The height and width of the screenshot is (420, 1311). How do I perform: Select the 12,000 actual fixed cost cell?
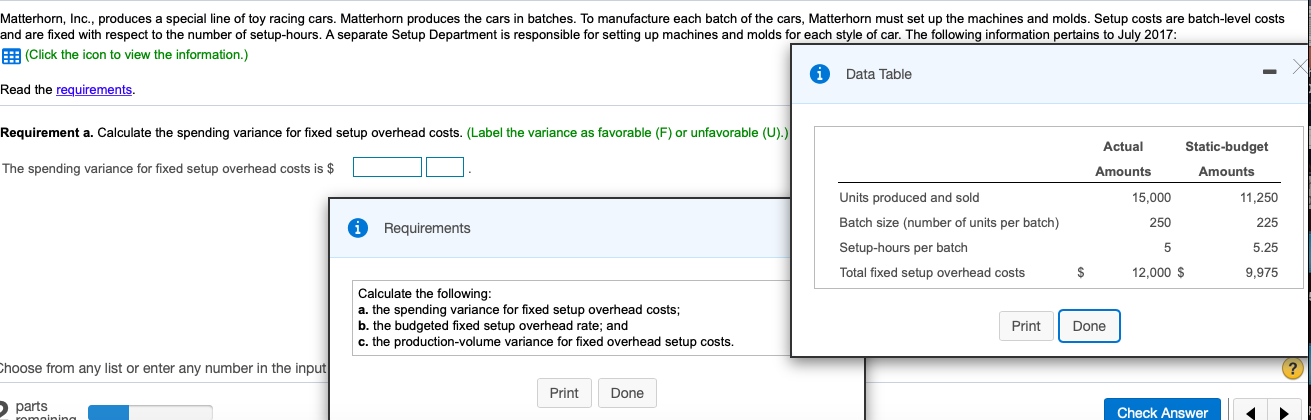click(x=1152, y=272)
